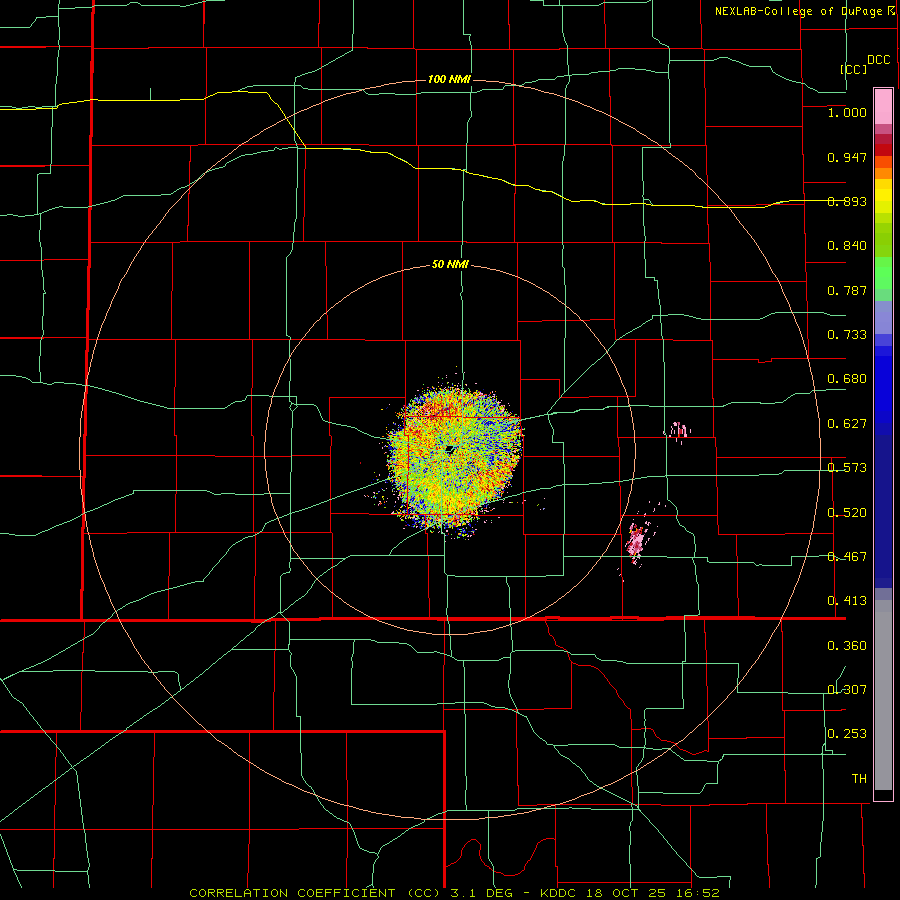Click the 0.787 value on the color scale
Screen dimensions: 900x900
847,290
